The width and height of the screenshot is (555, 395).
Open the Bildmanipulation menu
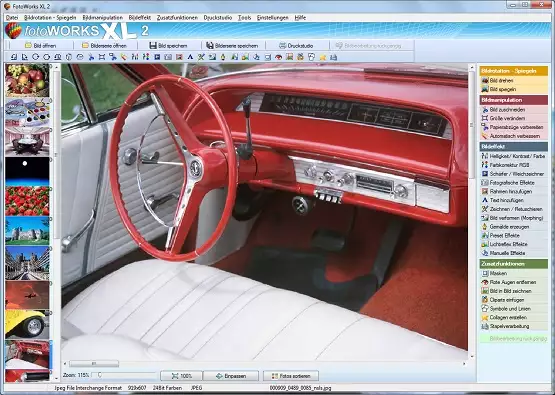click(103, 17)
